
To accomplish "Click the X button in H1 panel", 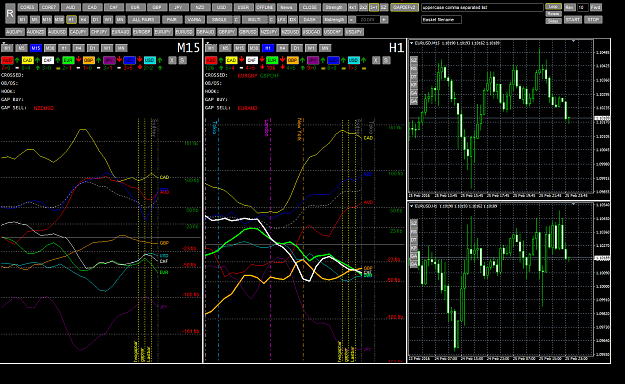I will point(376,60).
